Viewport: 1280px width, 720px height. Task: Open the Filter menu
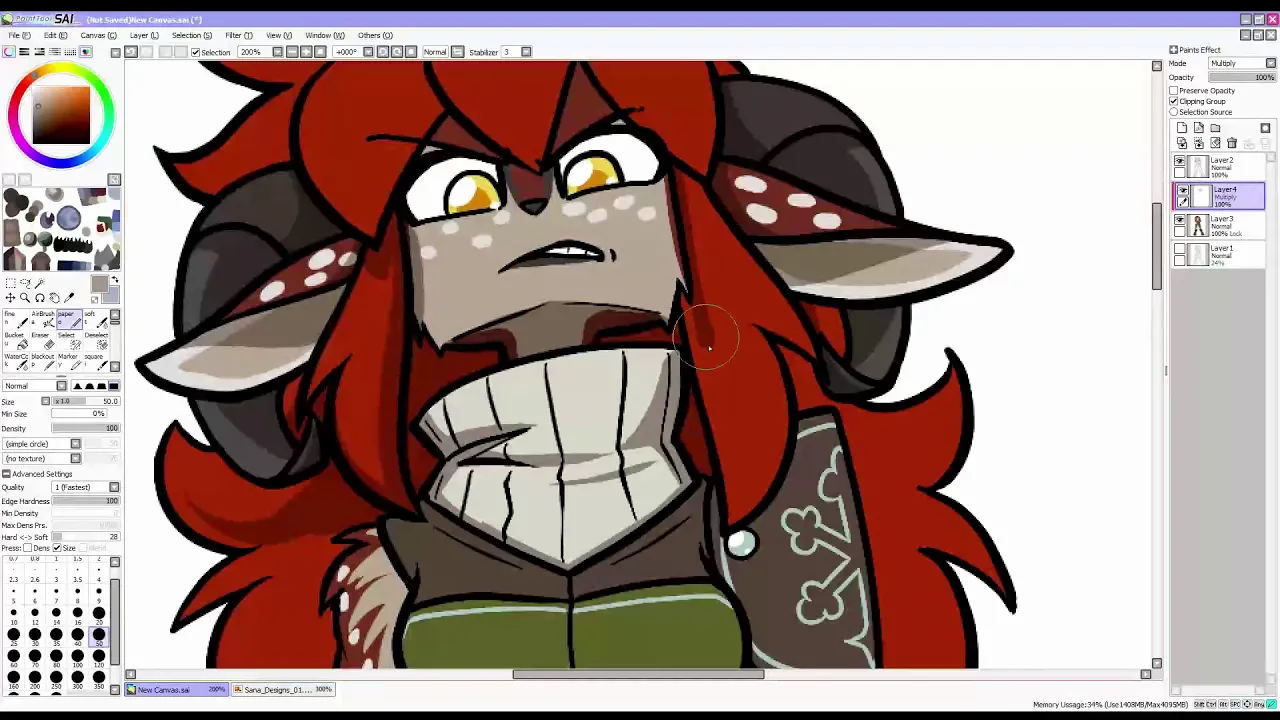pos(239,35)
